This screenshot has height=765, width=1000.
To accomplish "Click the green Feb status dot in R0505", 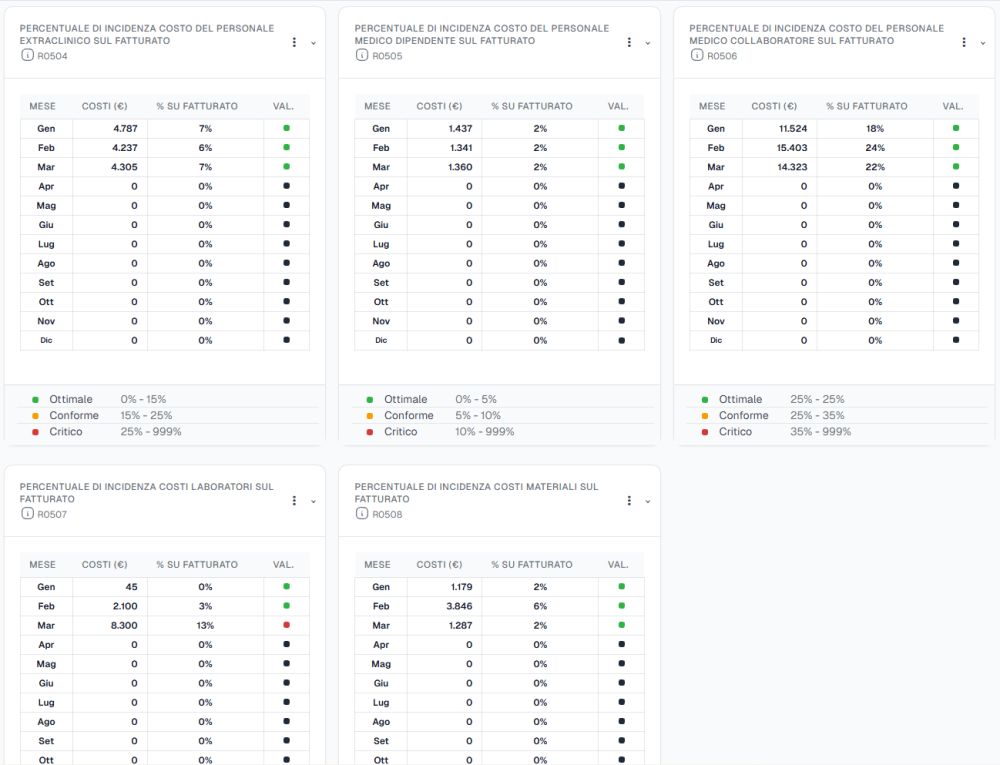I will 622,147.
